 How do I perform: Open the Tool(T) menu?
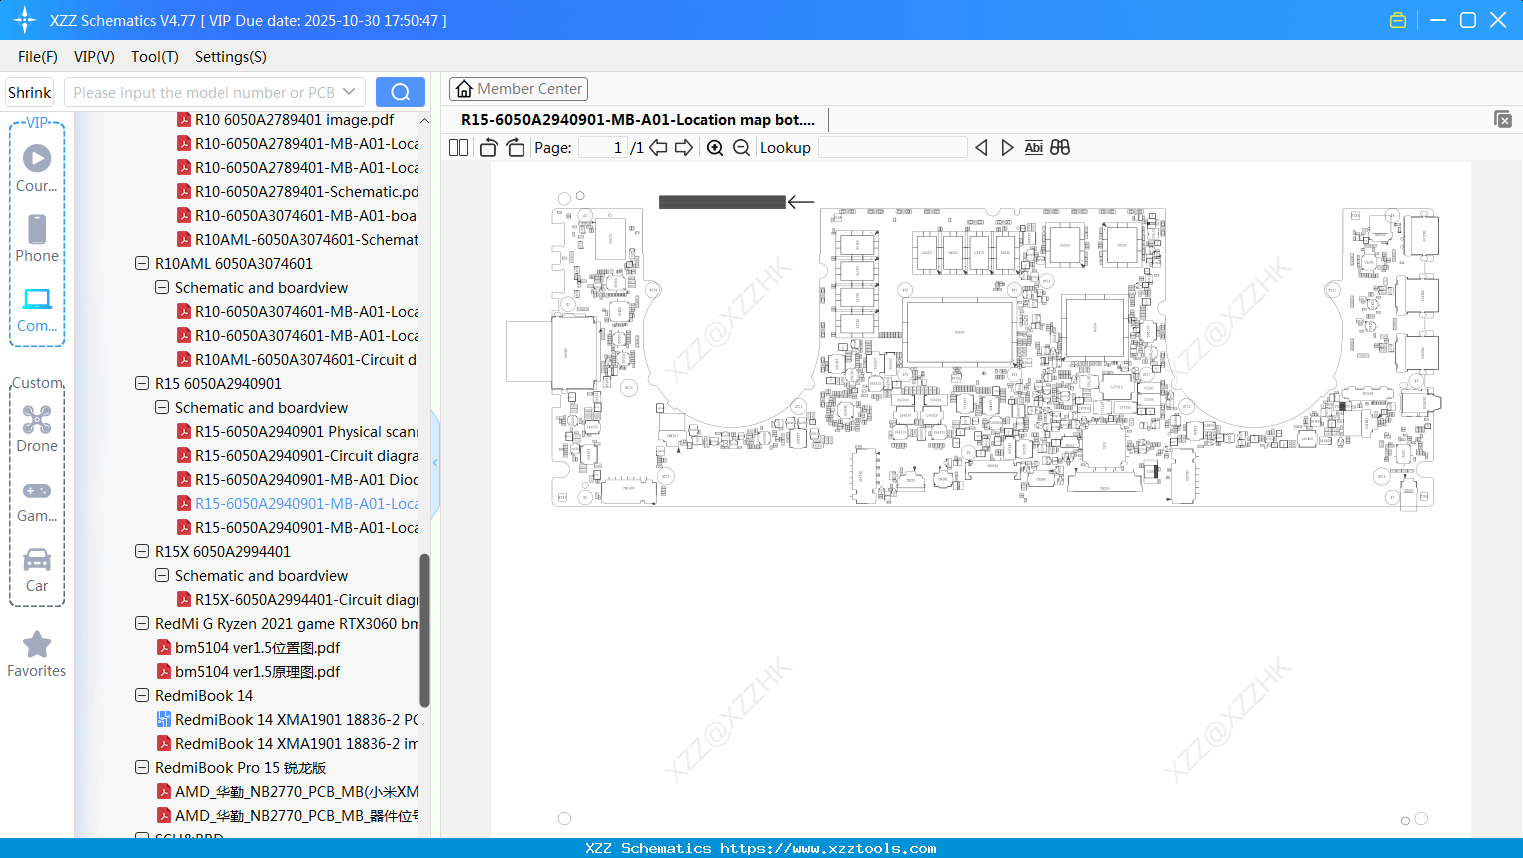click(155, 57)
